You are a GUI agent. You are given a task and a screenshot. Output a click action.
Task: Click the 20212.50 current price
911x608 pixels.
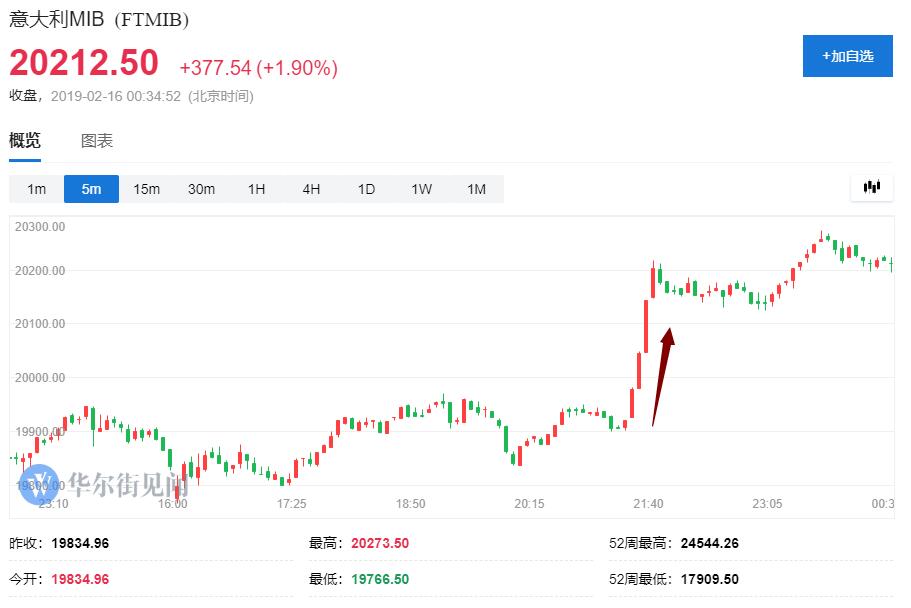point(84,63)
